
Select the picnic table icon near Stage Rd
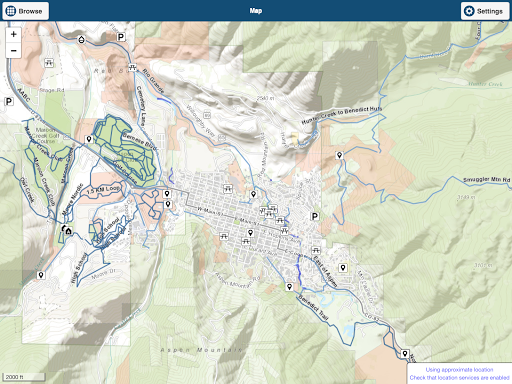coord(49,63)
